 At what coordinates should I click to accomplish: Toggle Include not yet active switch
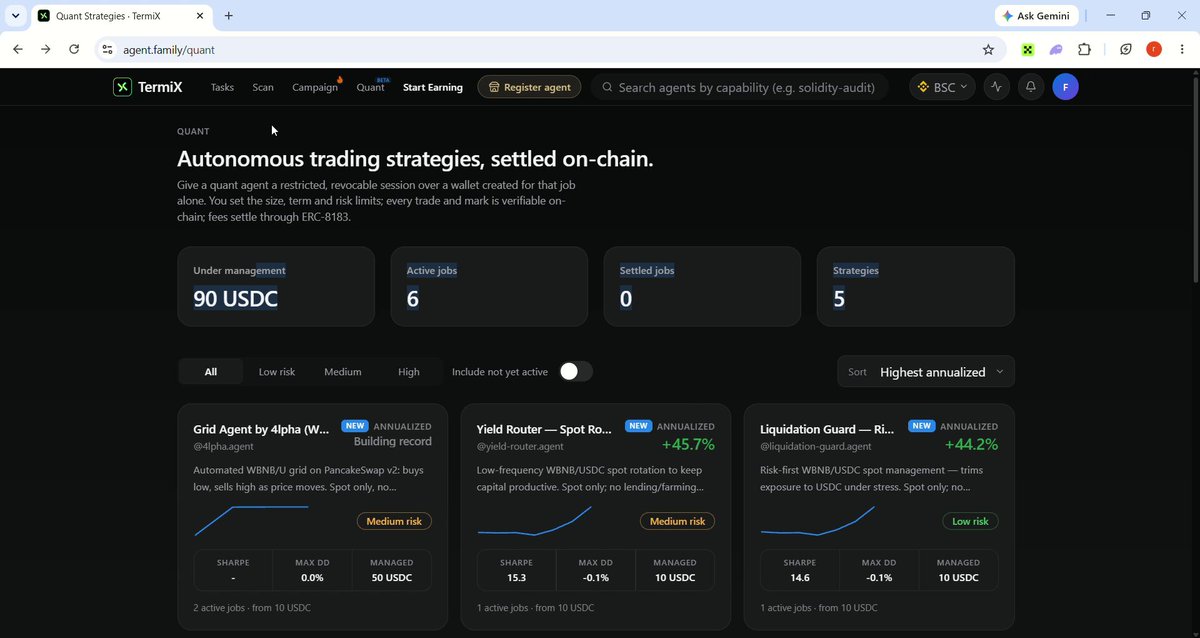(x=575, y=372)
